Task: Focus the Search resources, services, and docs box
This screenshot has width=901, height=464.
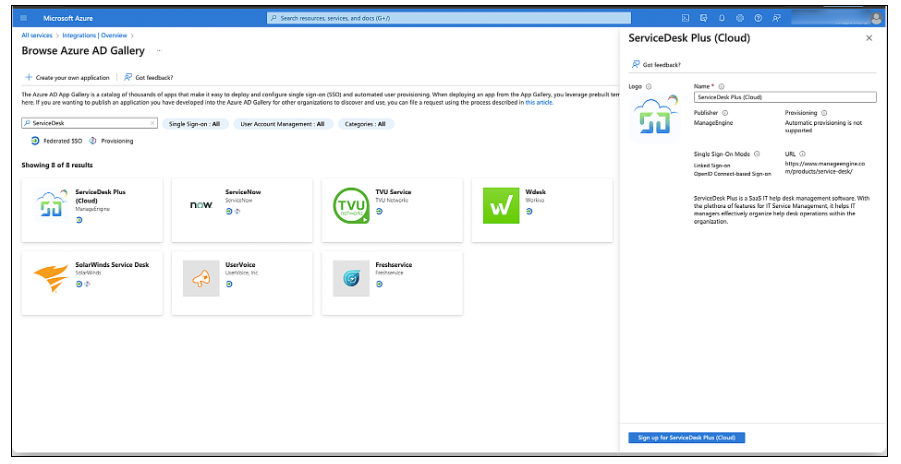Action: (x=449, y=18)
